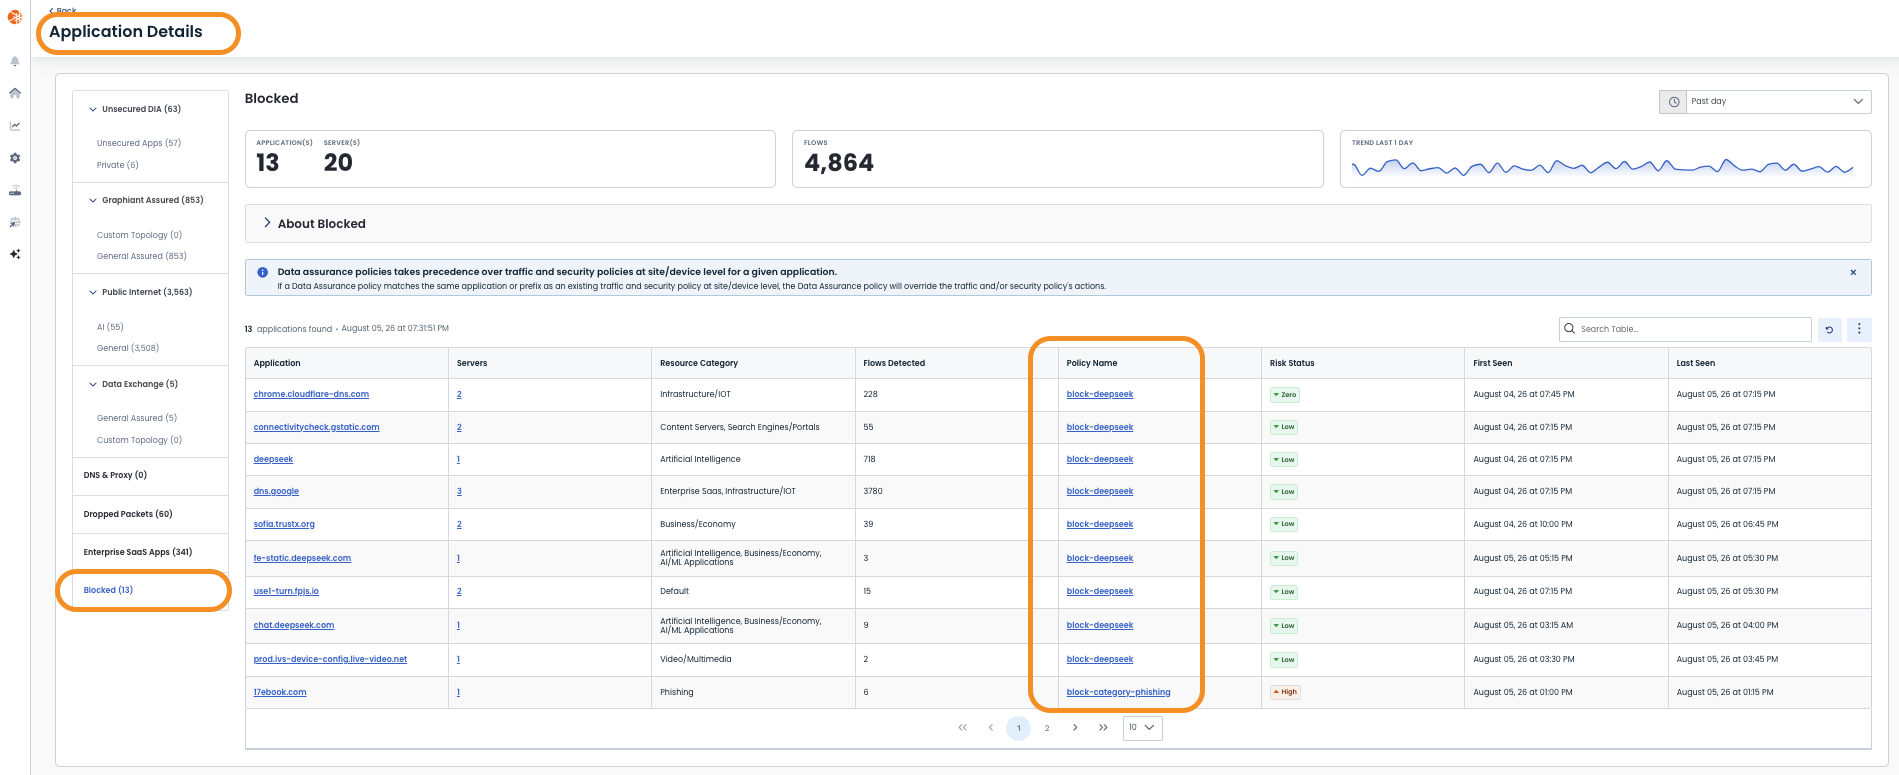
Task: Open the notifications bell icon
Action: click(15, 61)
